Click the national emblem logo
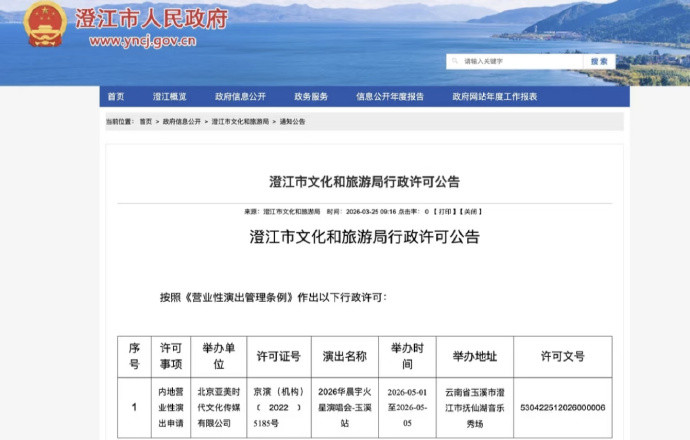The height and width of the screenshot is (440, 690). pos(45,24)
